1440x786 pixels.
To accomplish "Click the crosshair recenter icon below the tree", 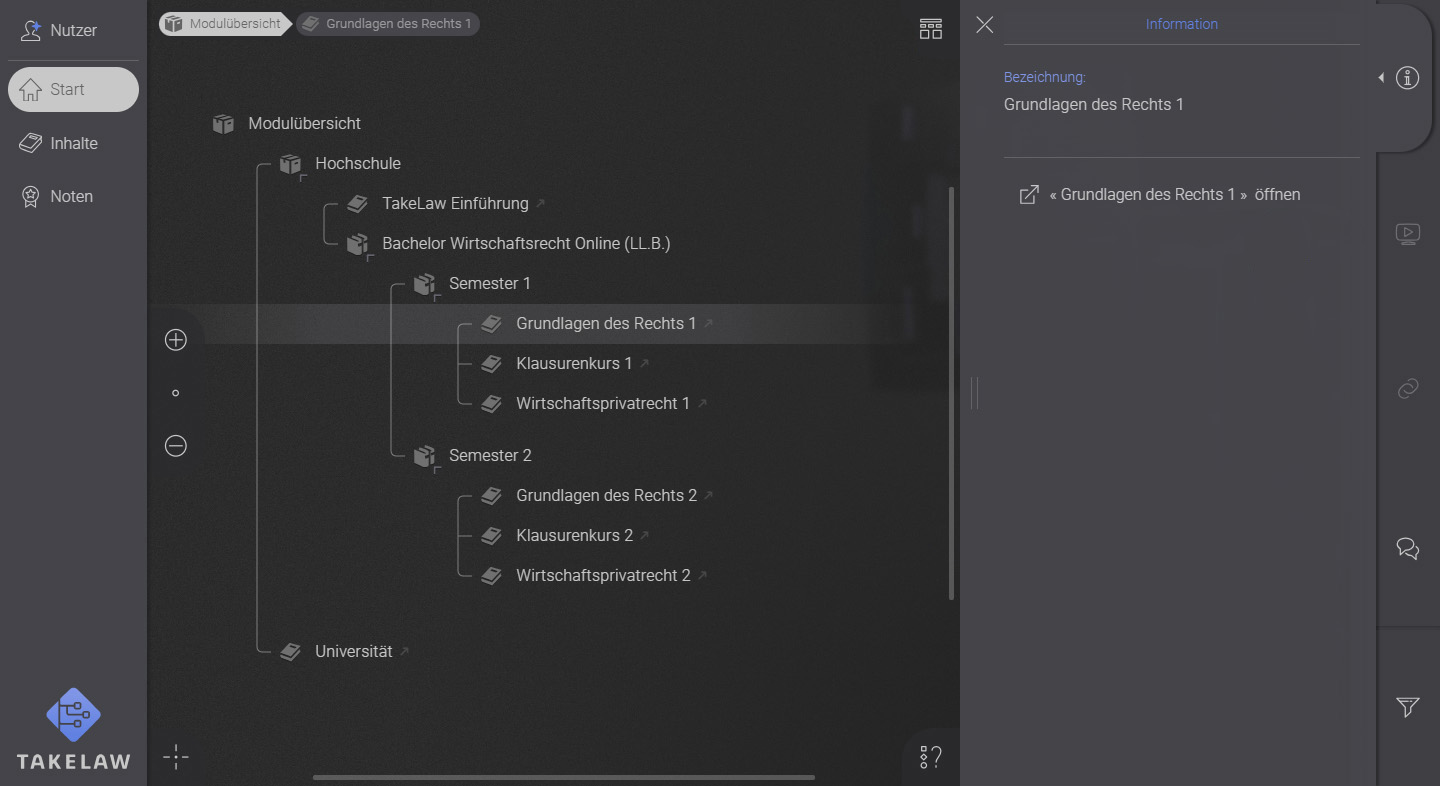I will click(176, 757).
